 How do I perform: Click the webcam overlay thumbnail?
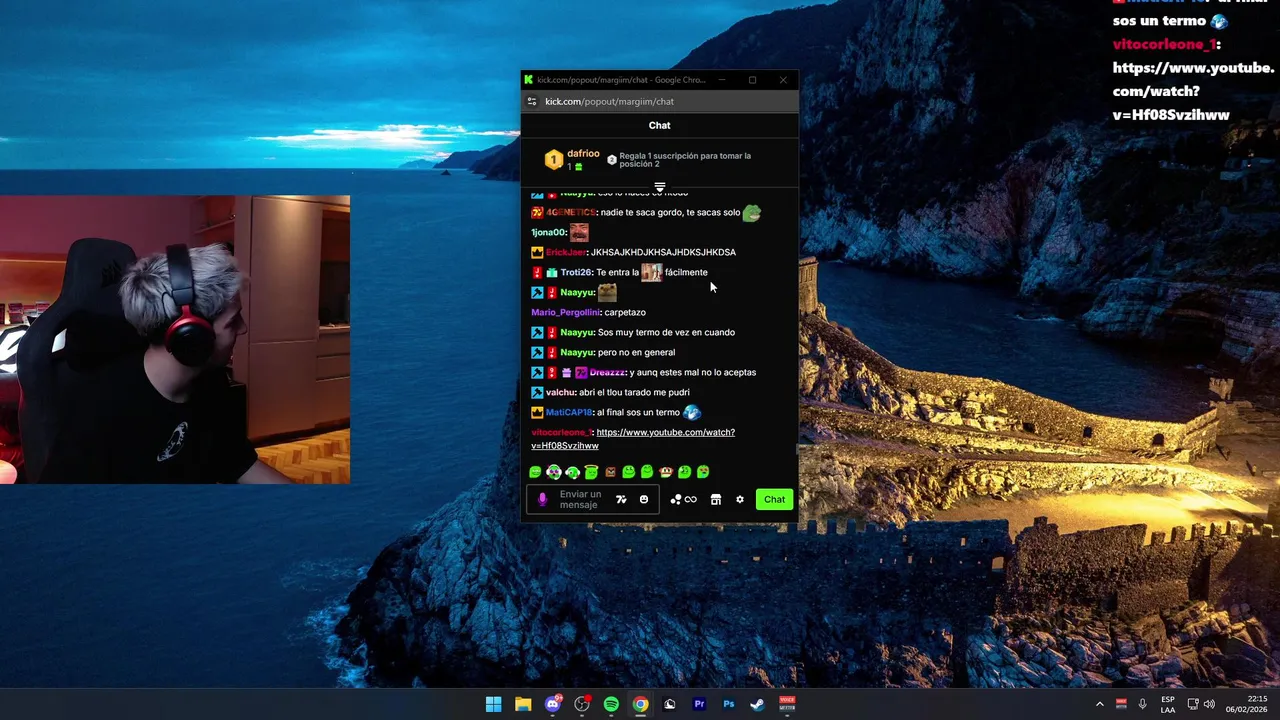(175, 340)
